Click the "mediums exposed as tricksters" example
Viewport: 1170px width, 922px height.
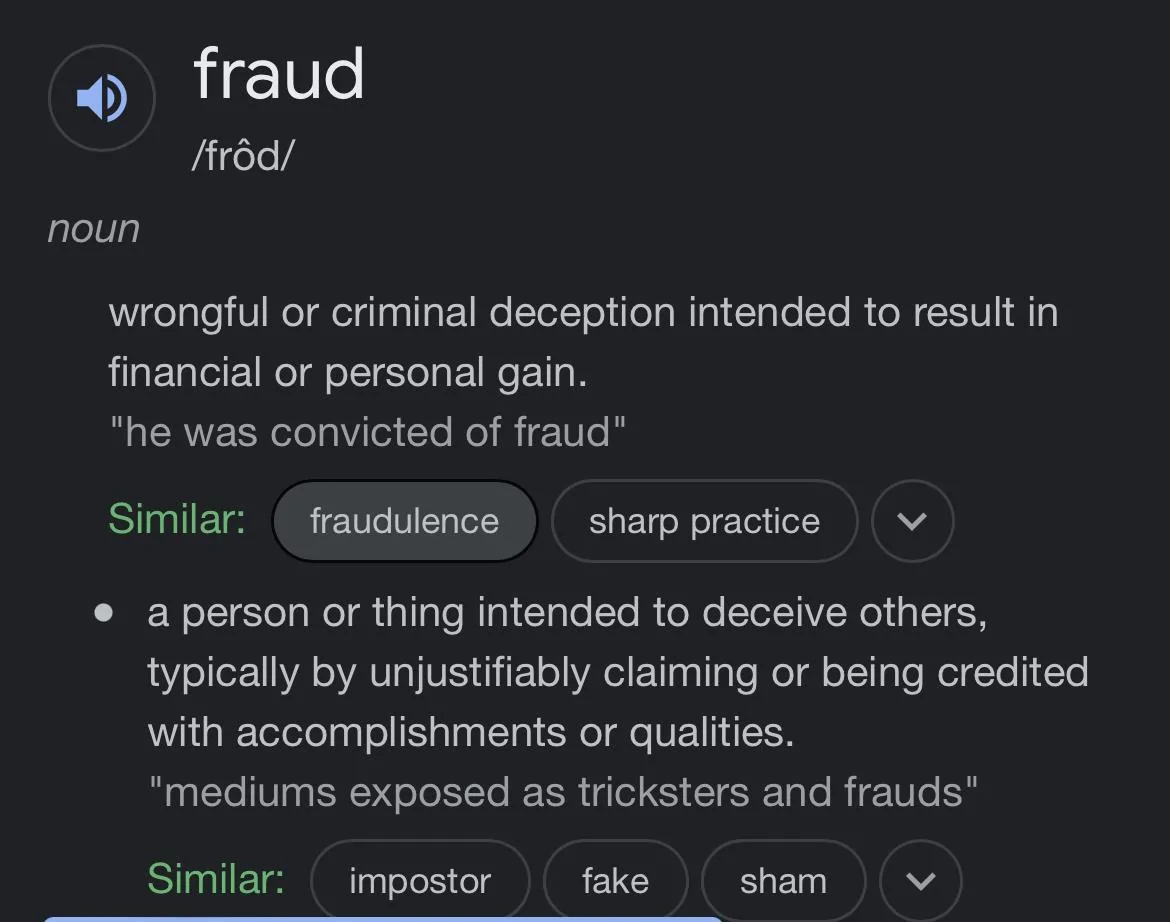pos(563,791)
